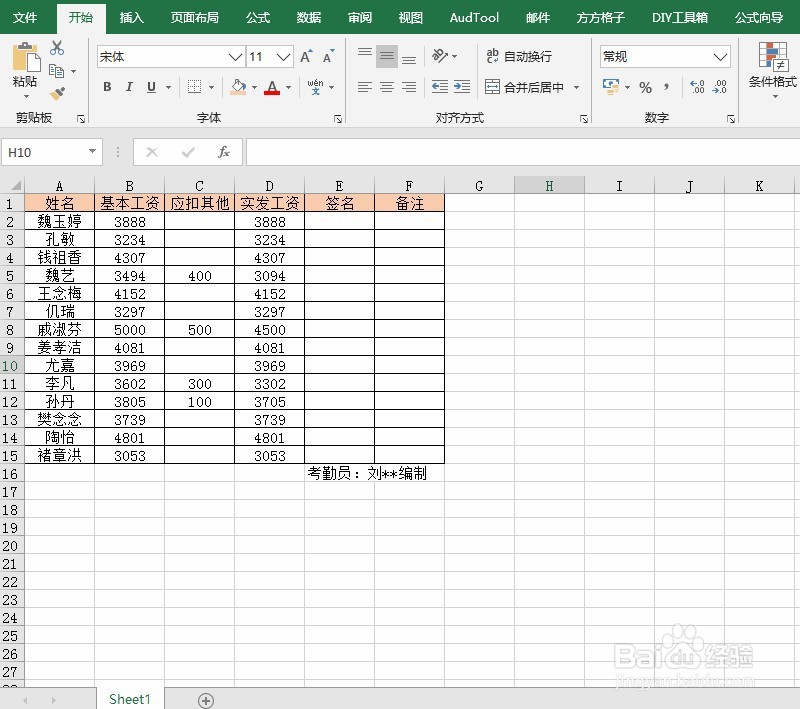
Task: Align text to the top of the cell
Action: point(365,56)
